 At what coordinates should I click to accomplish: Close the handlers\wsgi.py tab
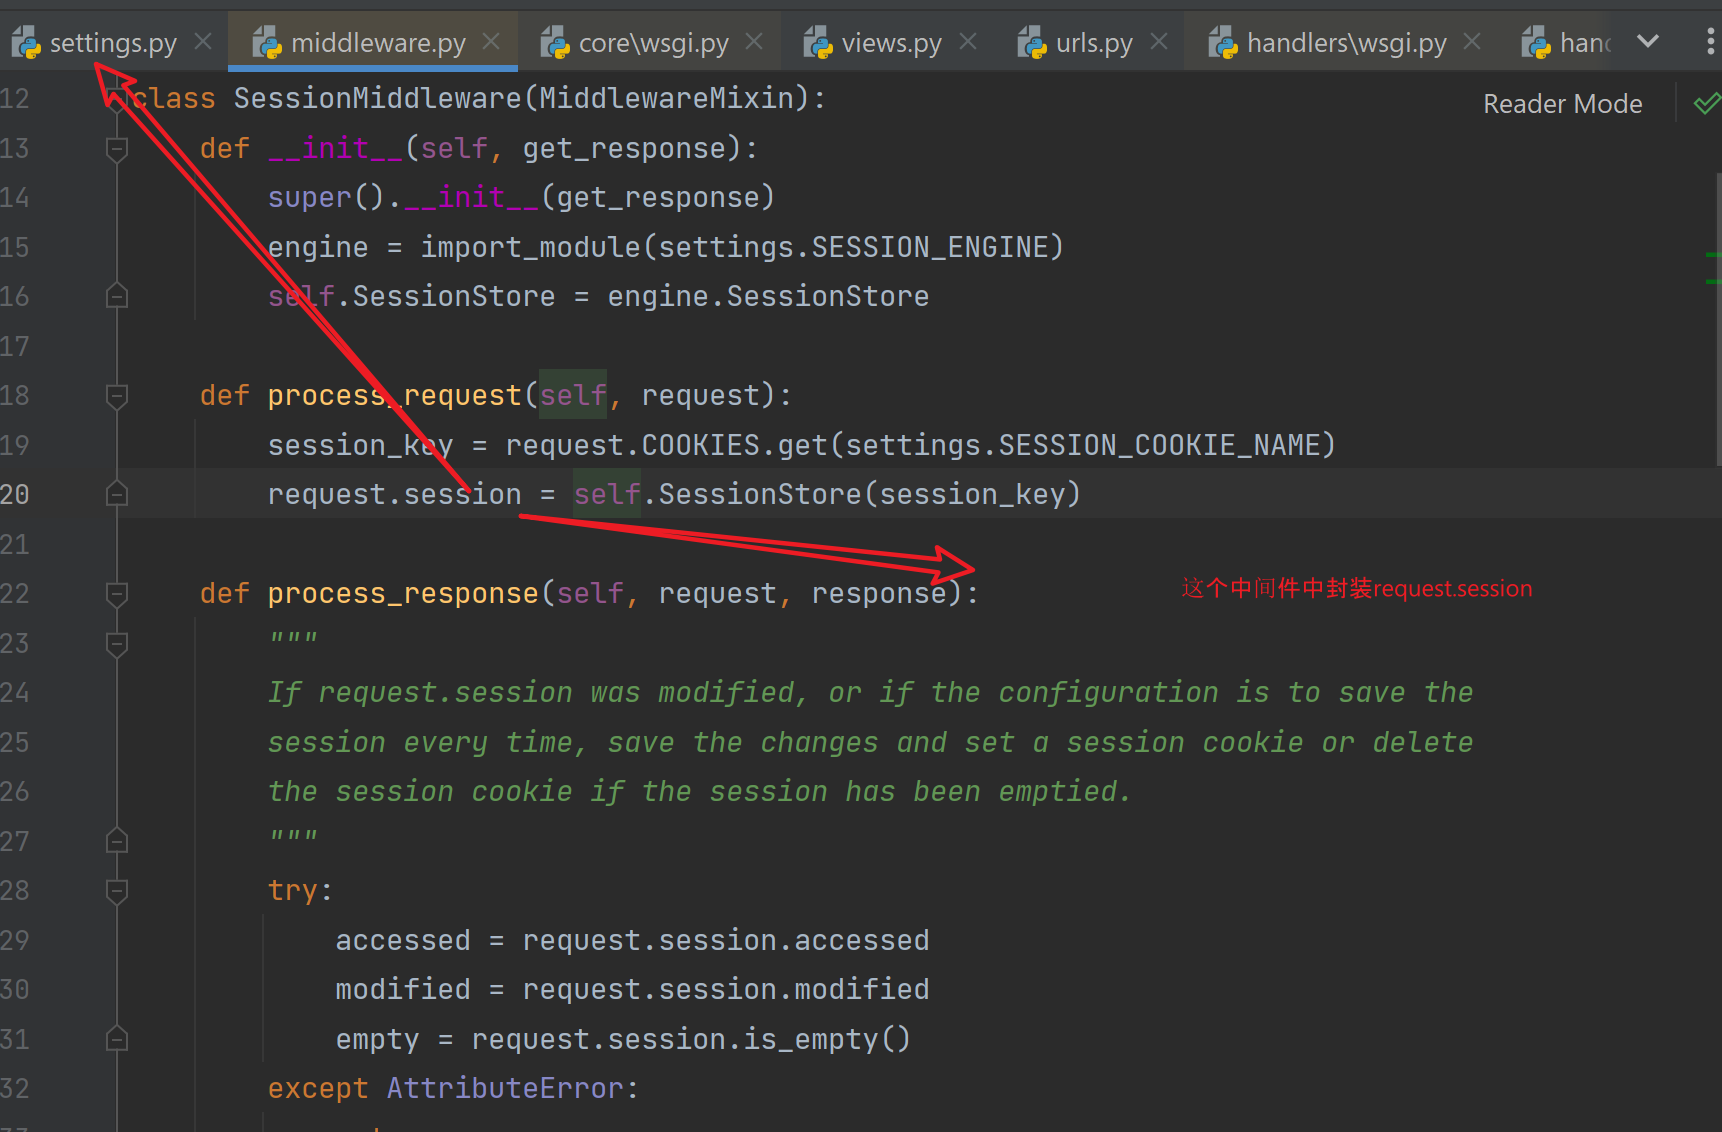pyautogui.click(x=1472, y=41)
